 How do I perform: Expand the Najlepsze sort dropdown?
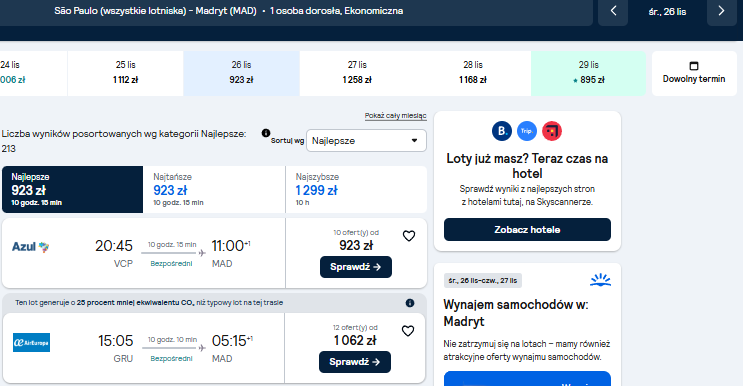point(366,141)
